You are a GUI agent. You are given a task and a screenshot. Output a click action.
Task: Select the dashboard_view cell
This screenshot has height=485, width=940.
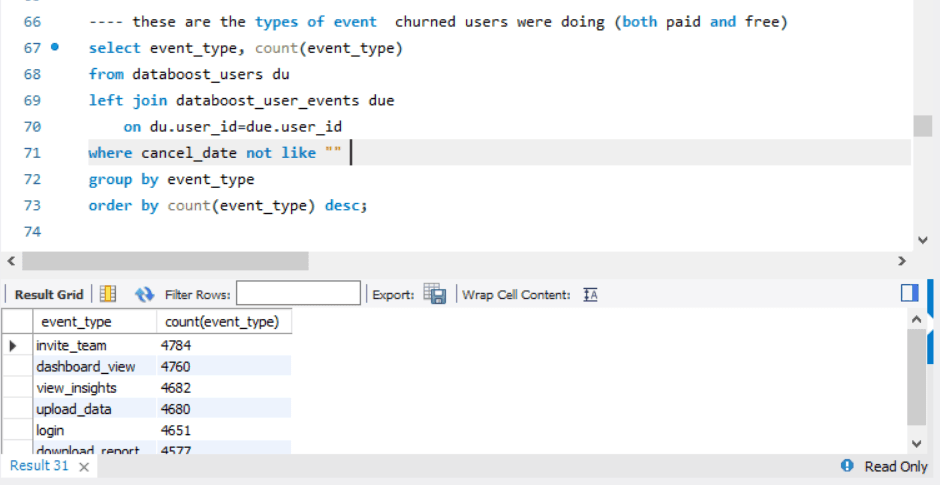tap(95, 366)
